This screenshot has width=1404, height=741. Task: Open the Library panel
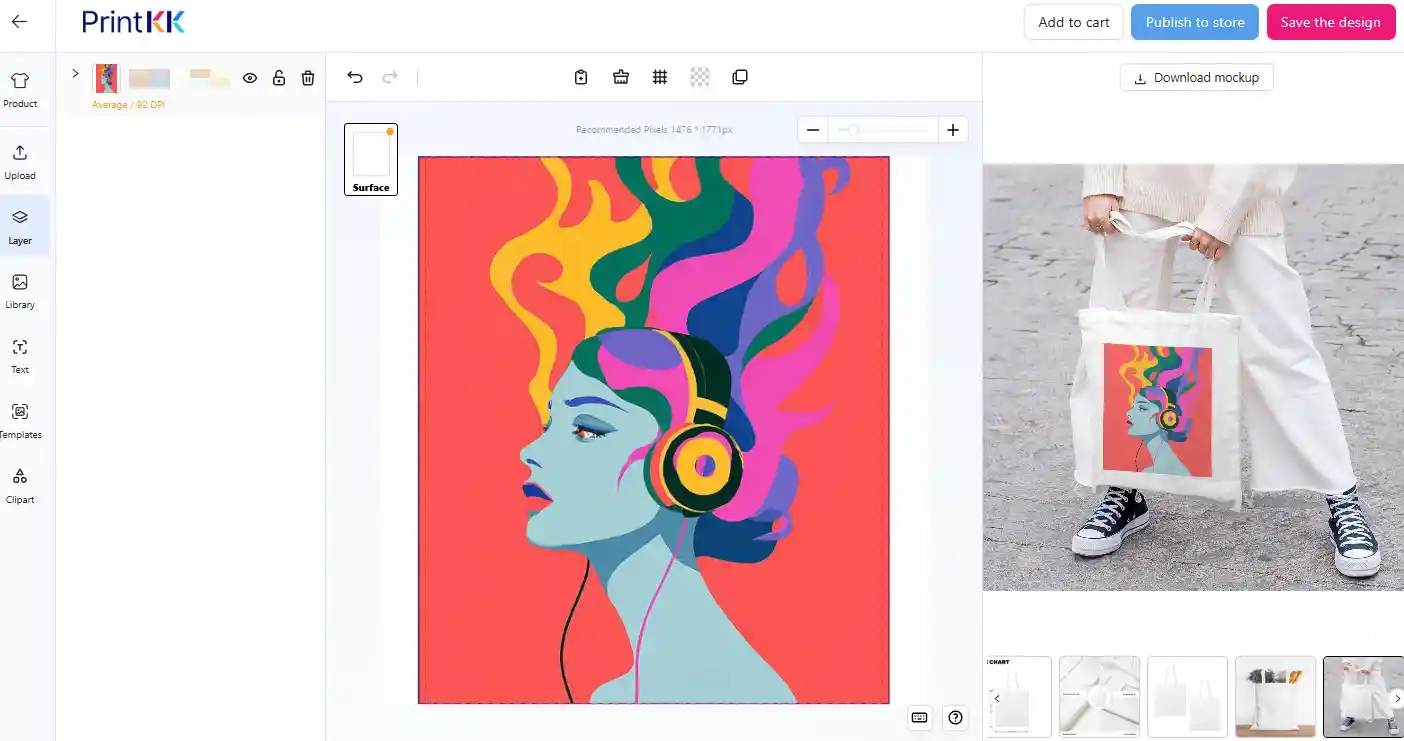20,291
